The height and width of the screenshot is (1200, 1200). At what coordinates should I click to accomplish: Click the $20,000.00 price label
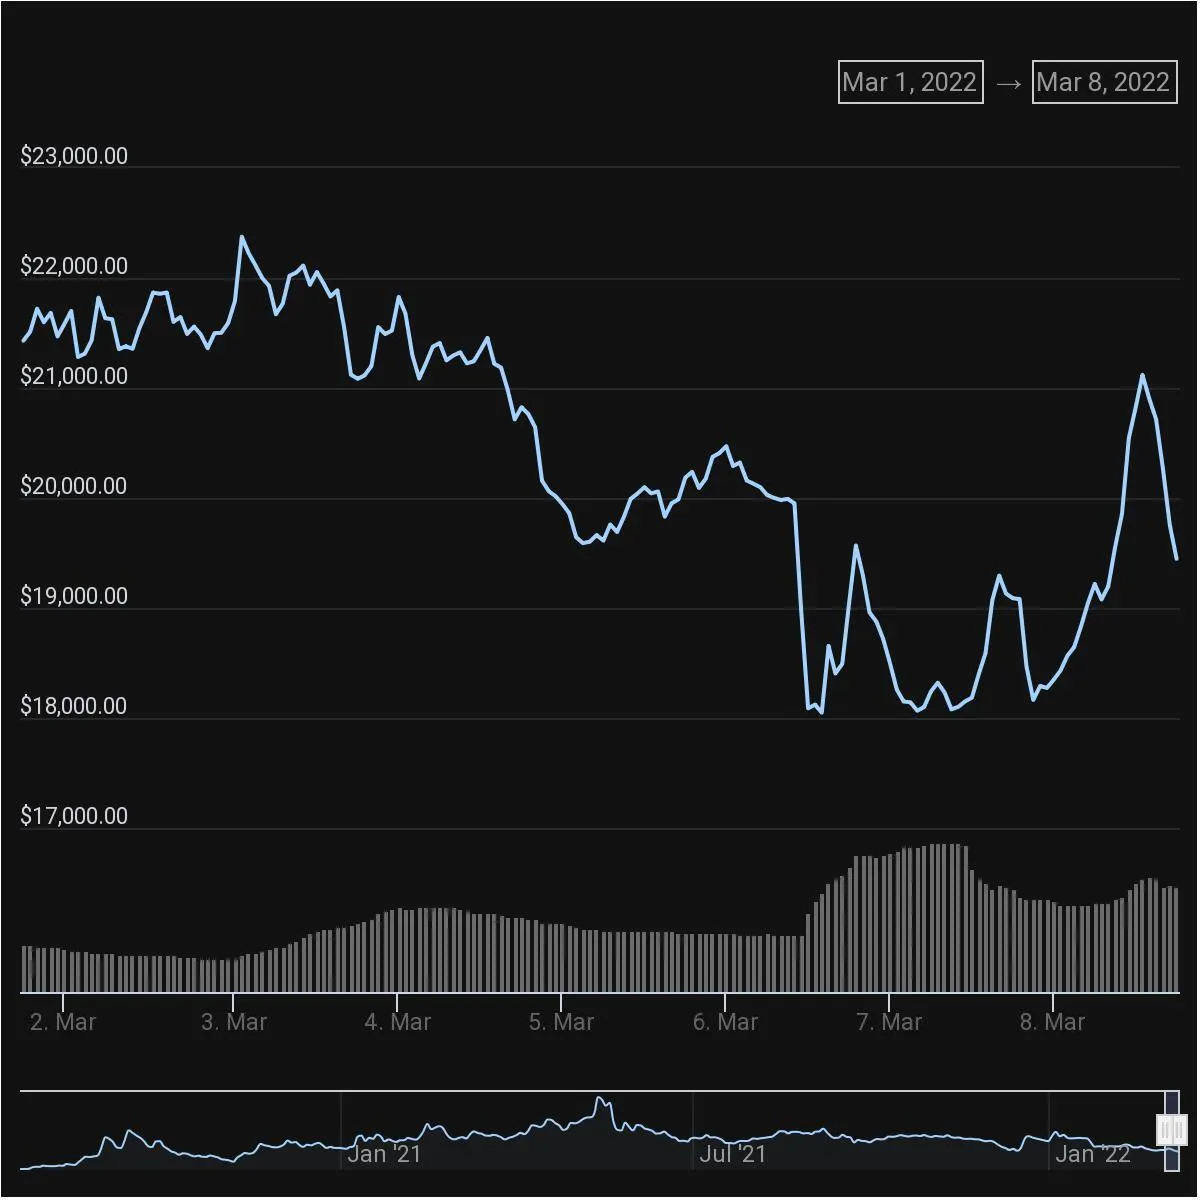[74, 486]
